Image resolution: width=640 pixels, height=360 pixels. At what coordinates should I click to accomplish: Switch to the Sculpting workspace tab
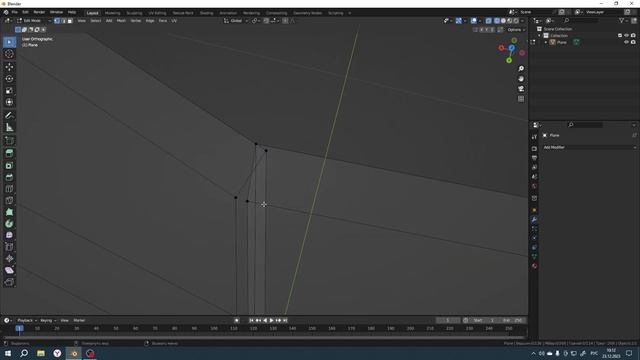coord(134,13)
